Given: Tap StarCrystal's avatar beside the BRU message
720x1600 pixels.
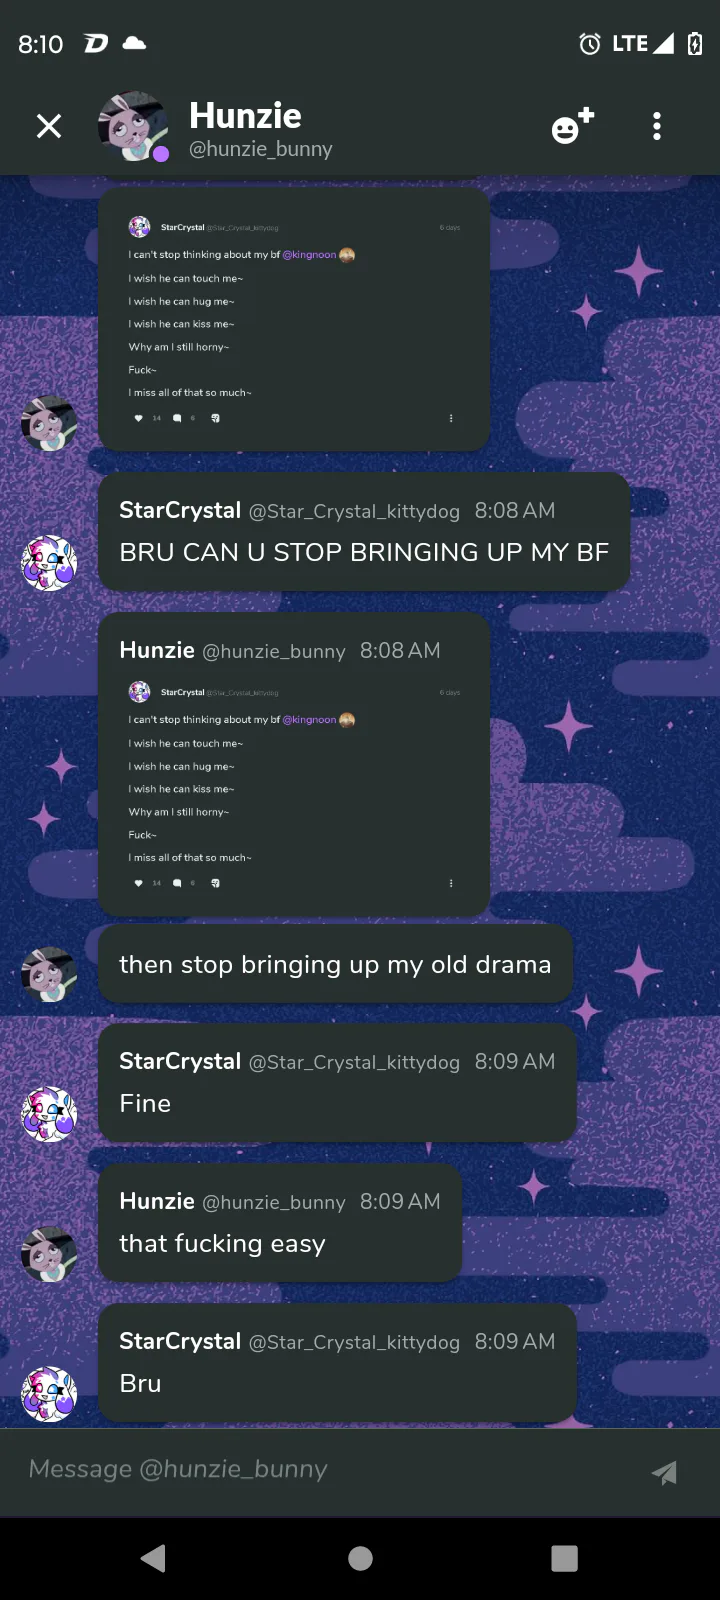Looking at the screenshot, I should 49,562.
